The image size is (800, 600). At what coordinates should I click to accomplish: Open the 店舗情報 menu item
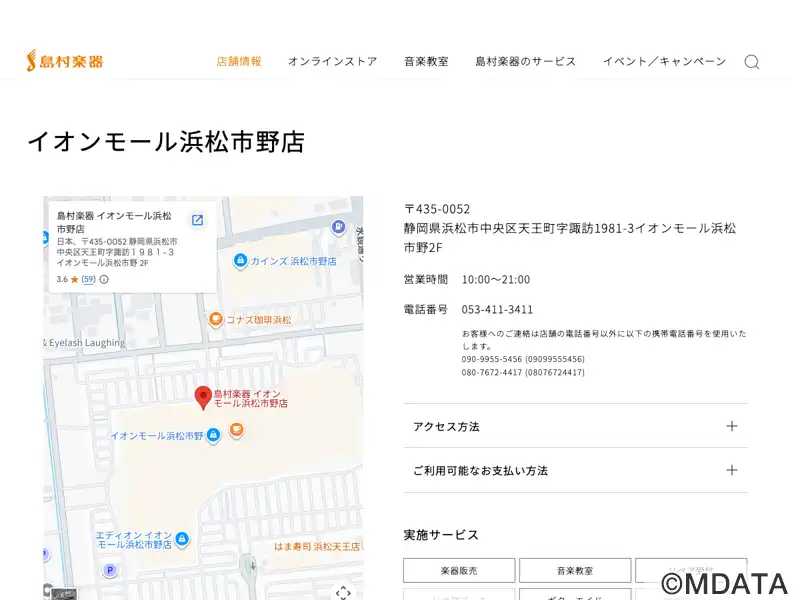click(239, 61)
